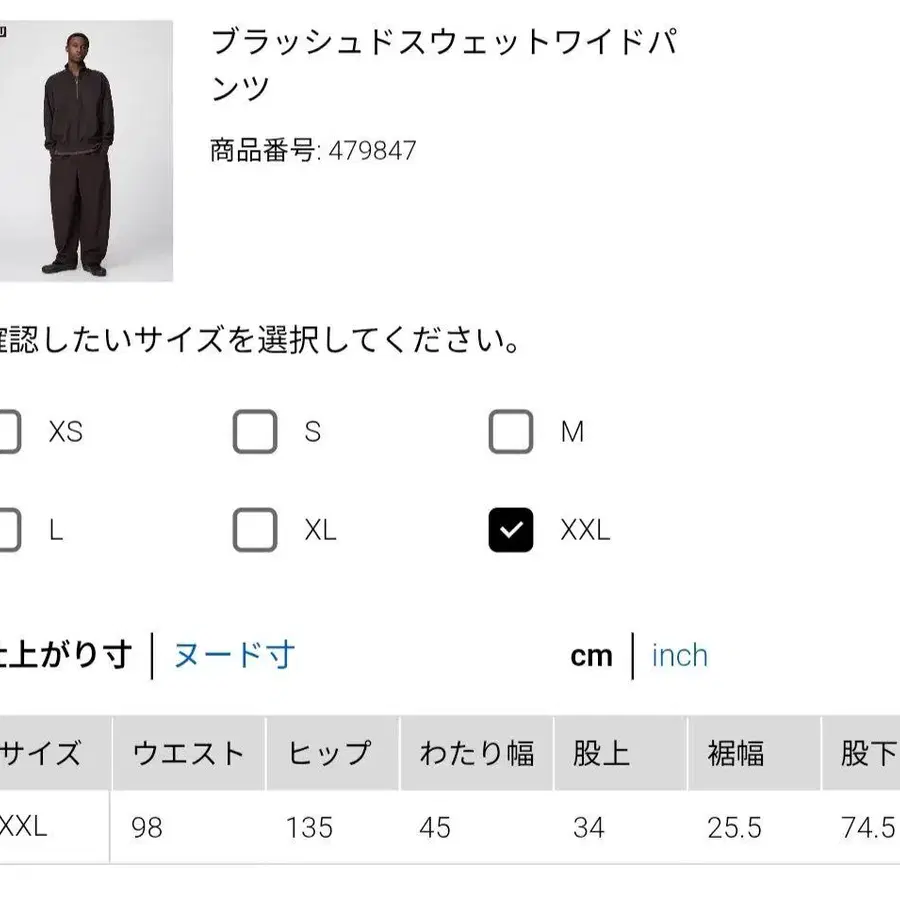Select the XS size checkbox

[8, 432]
